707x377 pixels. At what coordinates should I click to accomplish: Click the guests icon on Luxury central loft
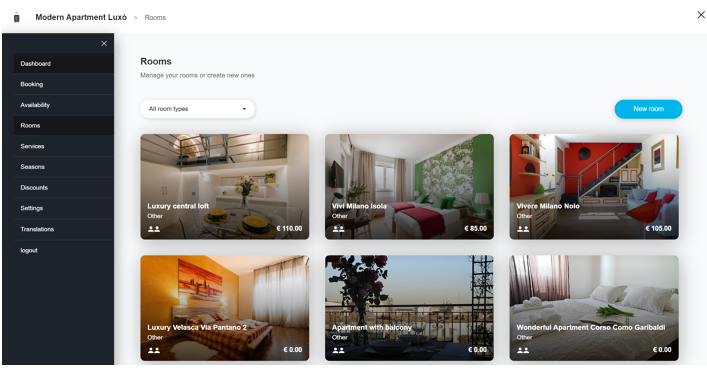click(154, 229)
